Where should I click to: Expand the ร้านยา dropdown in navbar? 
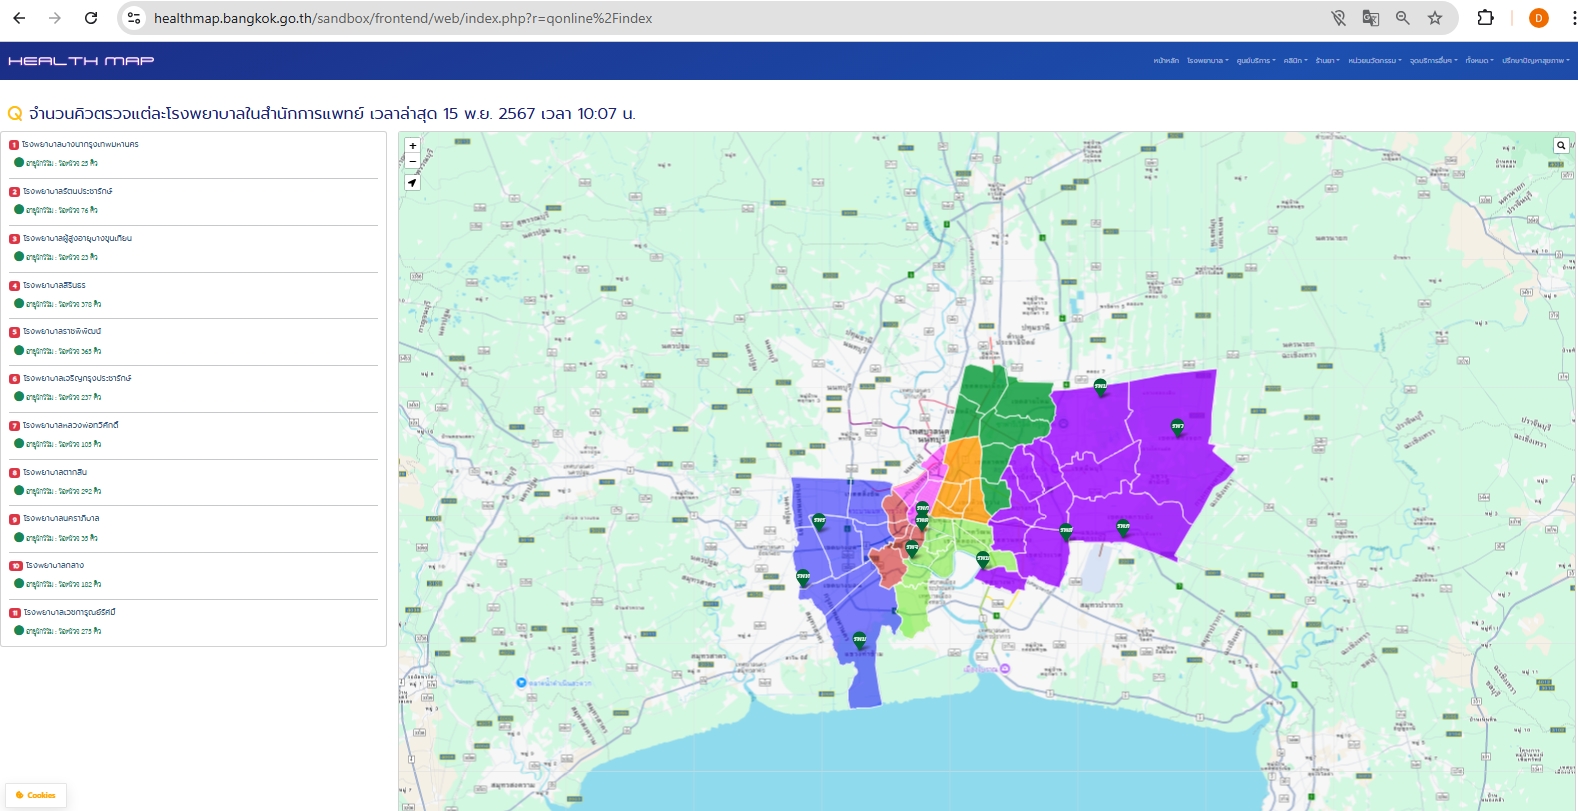[x=1327, y=61]
